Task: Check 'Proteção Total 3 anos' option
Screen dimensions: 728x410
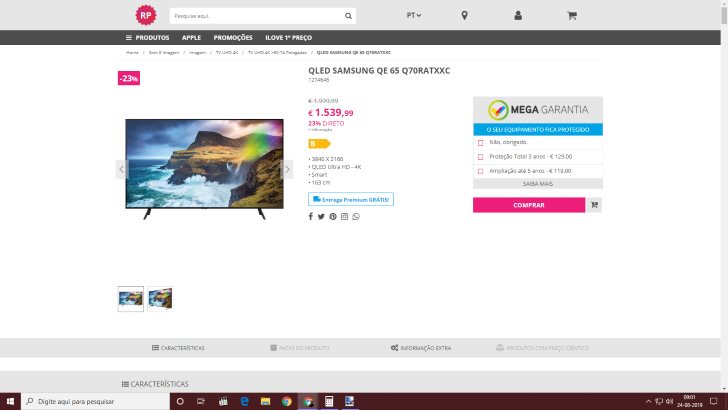Action: (481, 157)
